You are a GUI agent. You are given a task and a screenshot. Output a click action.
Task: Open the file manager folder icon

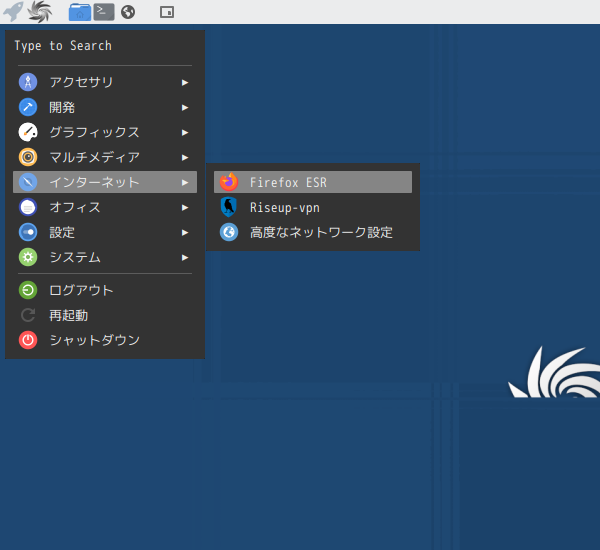click(80, 12)
